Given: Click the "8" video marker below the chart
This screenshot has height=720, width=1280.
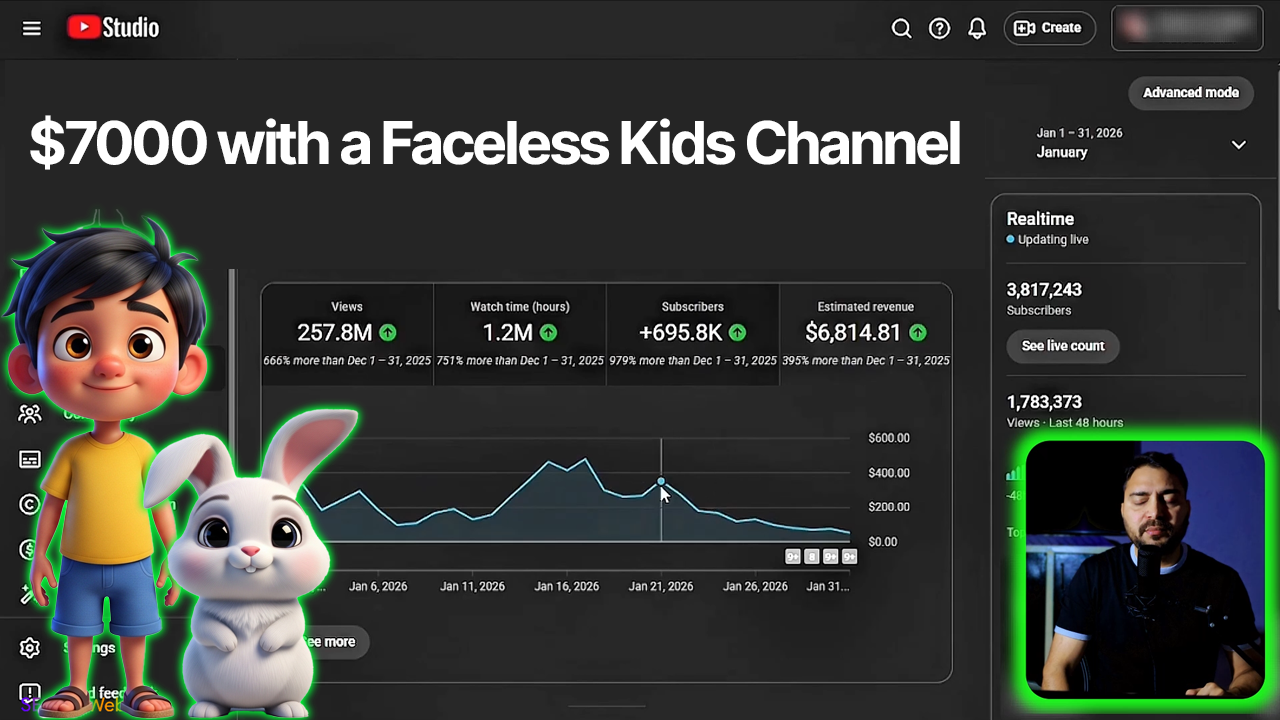Looking at the screenshot, I should 812,557.
